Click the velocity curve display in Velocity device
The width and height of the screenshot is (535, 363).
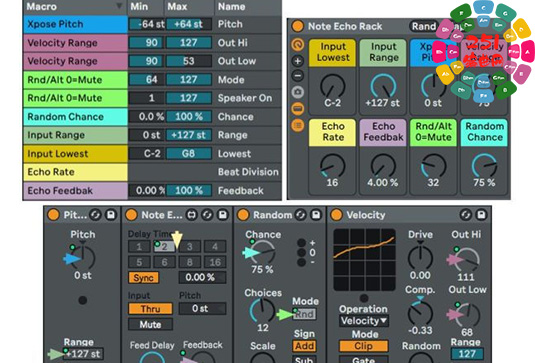[x=364, y=260]
